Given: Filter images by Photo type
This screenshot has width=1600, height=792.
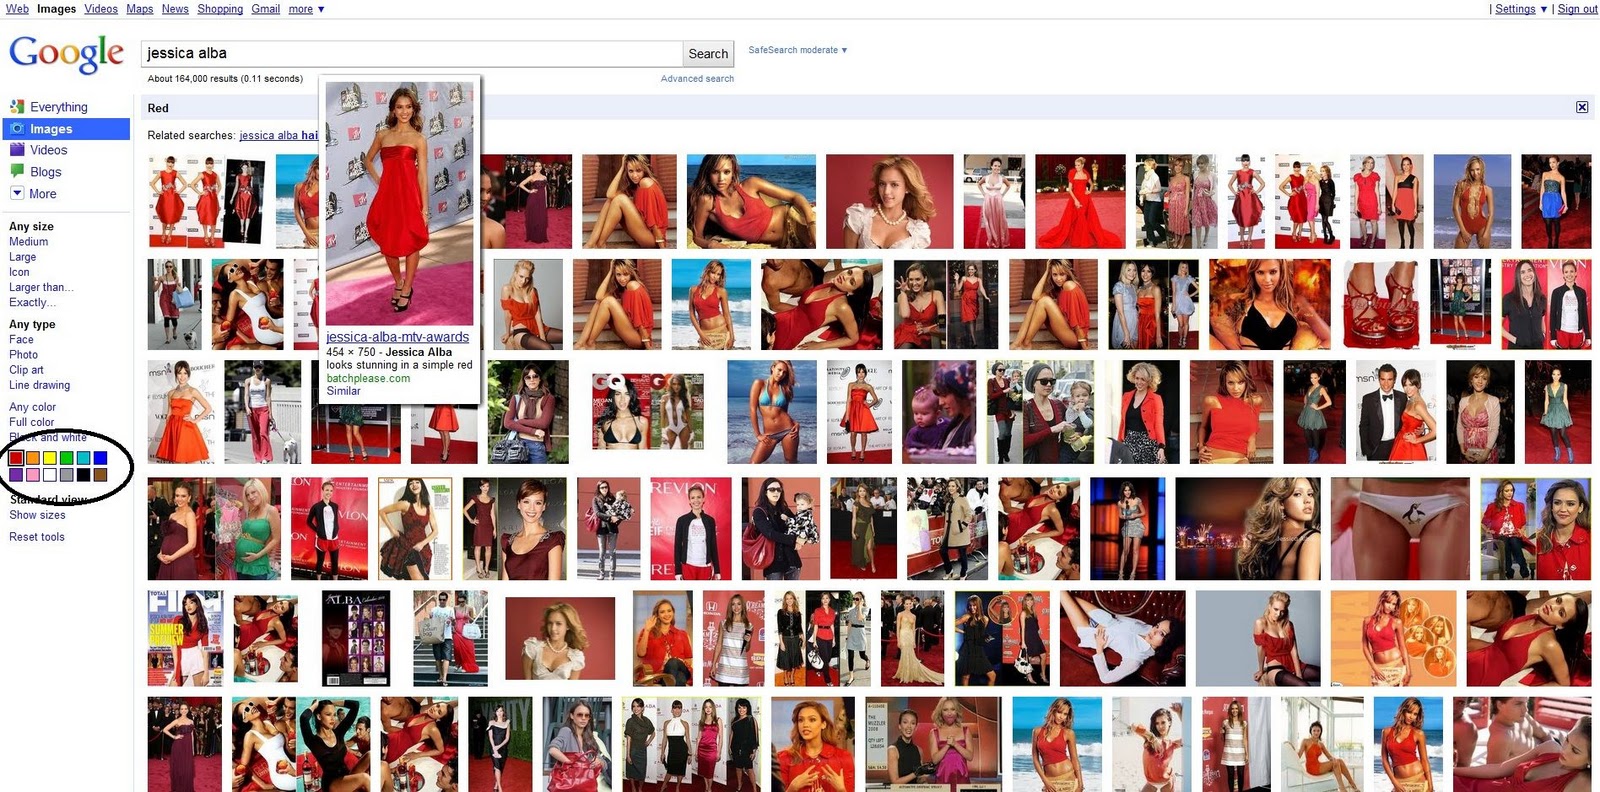Looking at the screenshot, I should click(x=23, y=355).
